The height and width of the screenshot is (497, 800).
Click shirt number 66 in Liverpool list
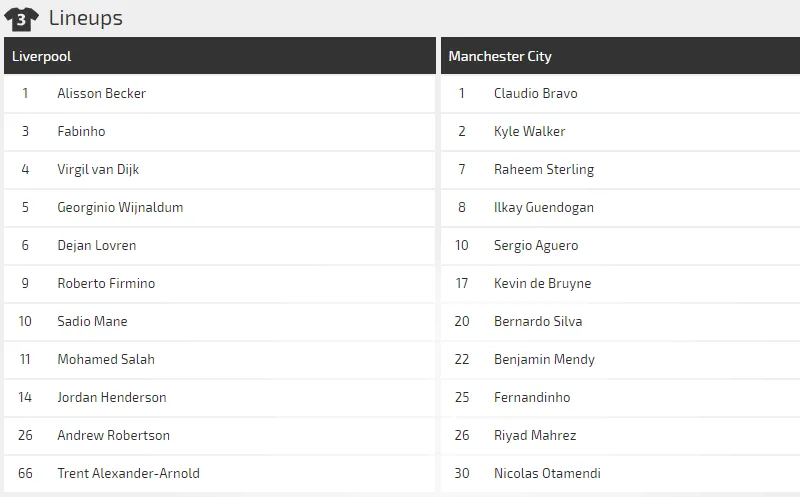(25, 473)
